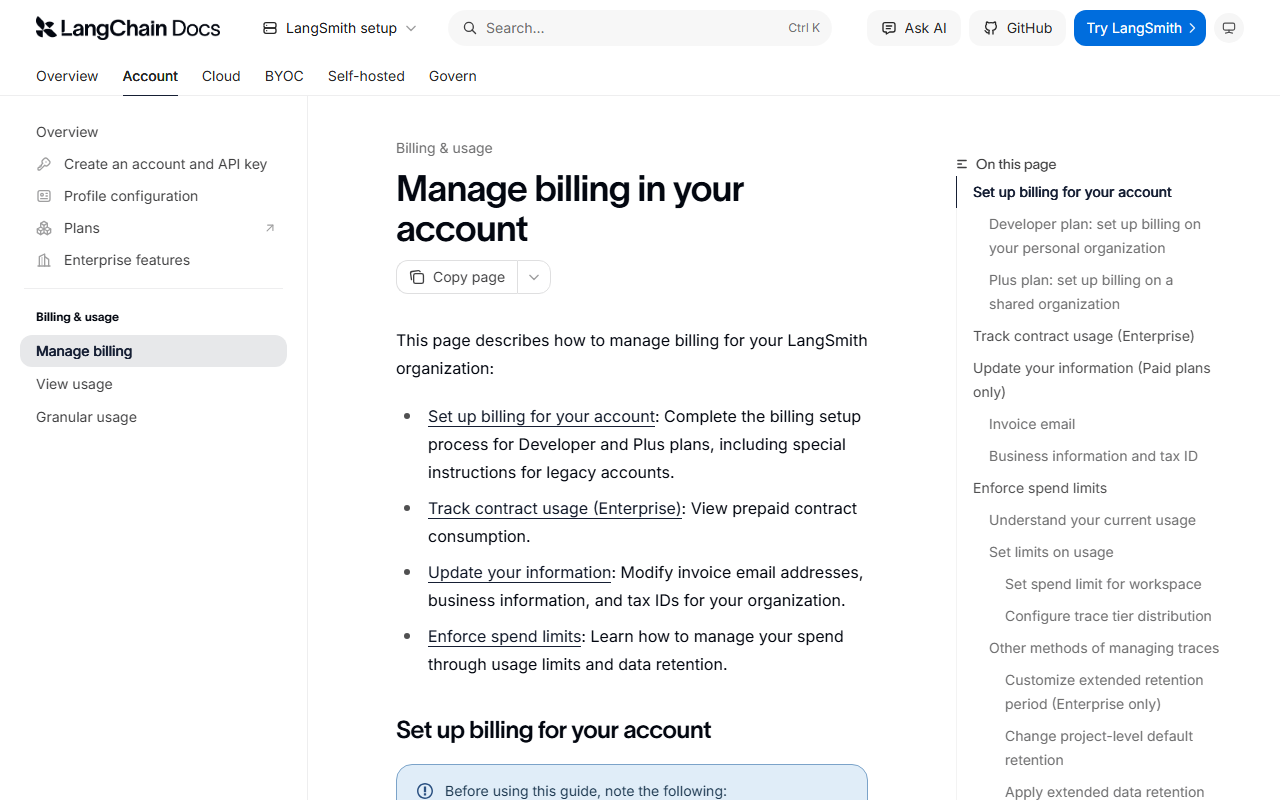Click the copy icon in Copy page
The height and width of the screenshot is (800, 1280).
click(417, 277)
